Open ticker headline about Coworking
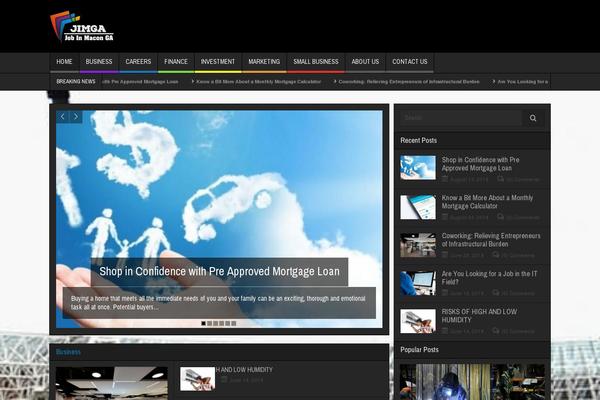Viewport: 600px width, 400px height. (409, 82)
